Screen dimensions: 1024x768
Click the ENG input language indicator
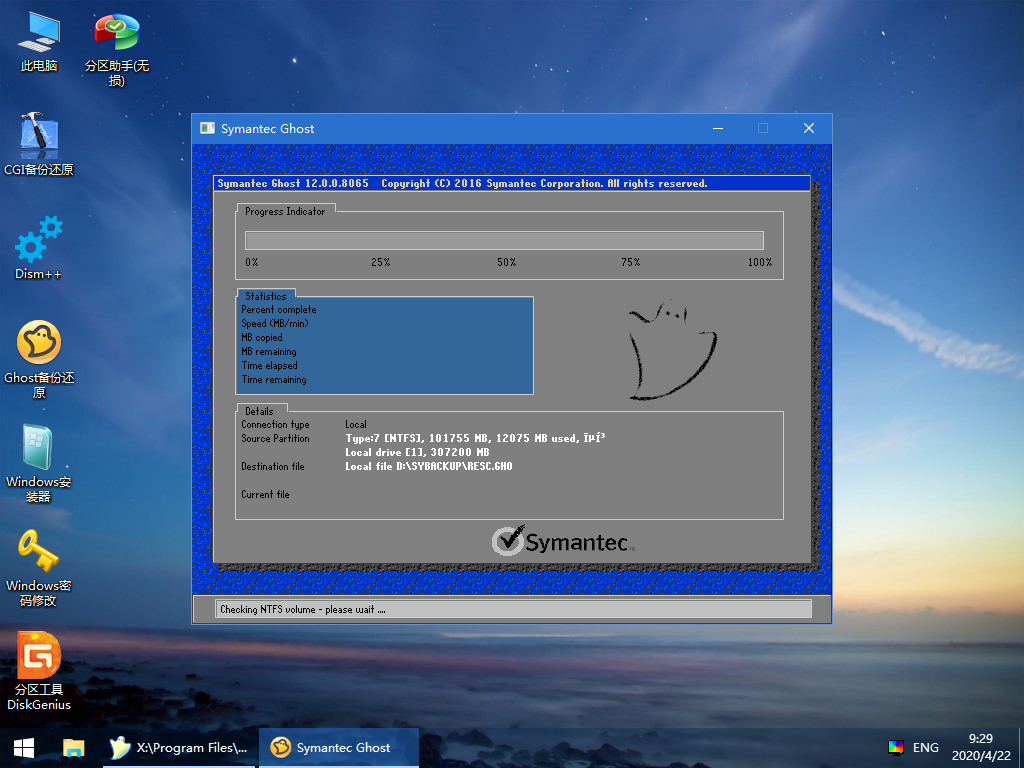pos(925,748)
